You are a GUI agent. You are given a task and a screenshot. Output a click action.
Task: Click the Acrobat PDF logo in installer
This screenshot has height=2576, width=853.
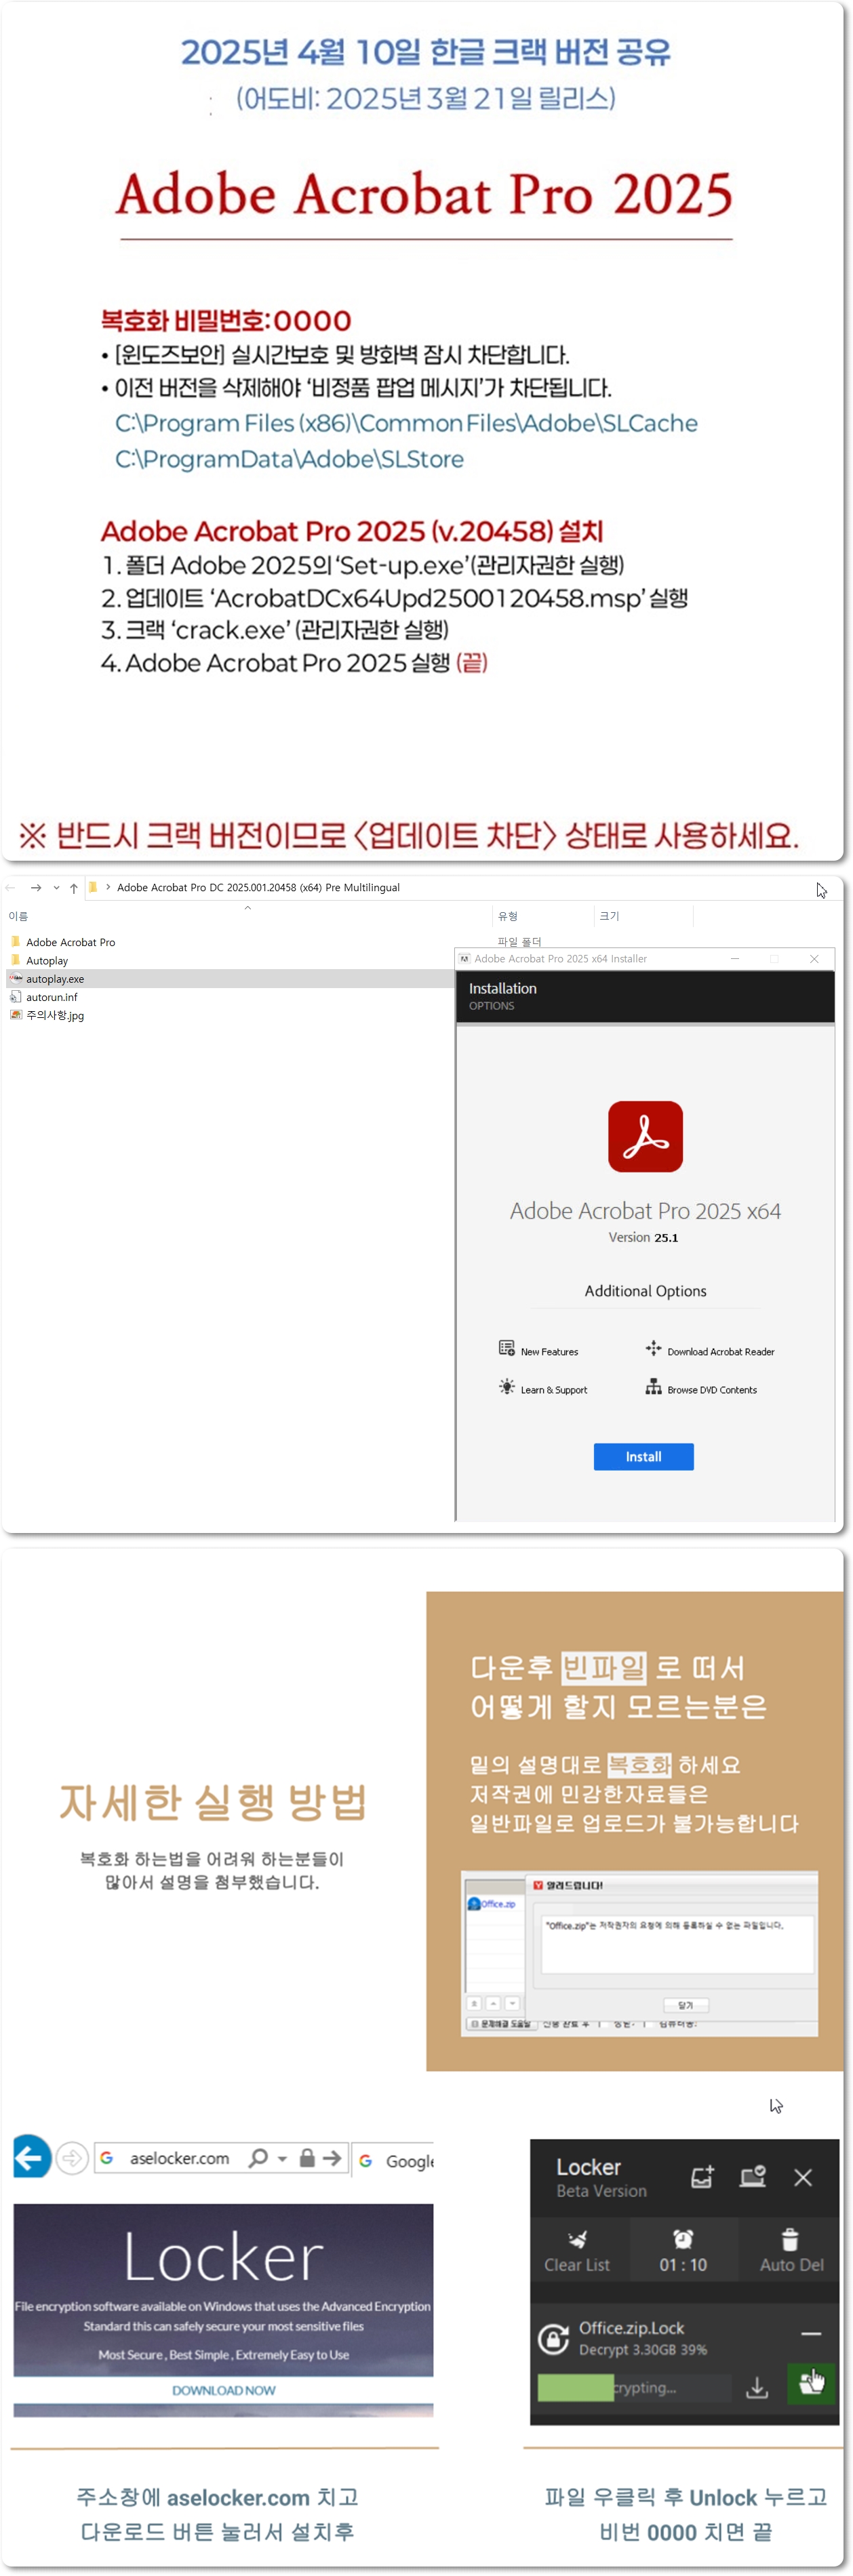coord(645,1136)
